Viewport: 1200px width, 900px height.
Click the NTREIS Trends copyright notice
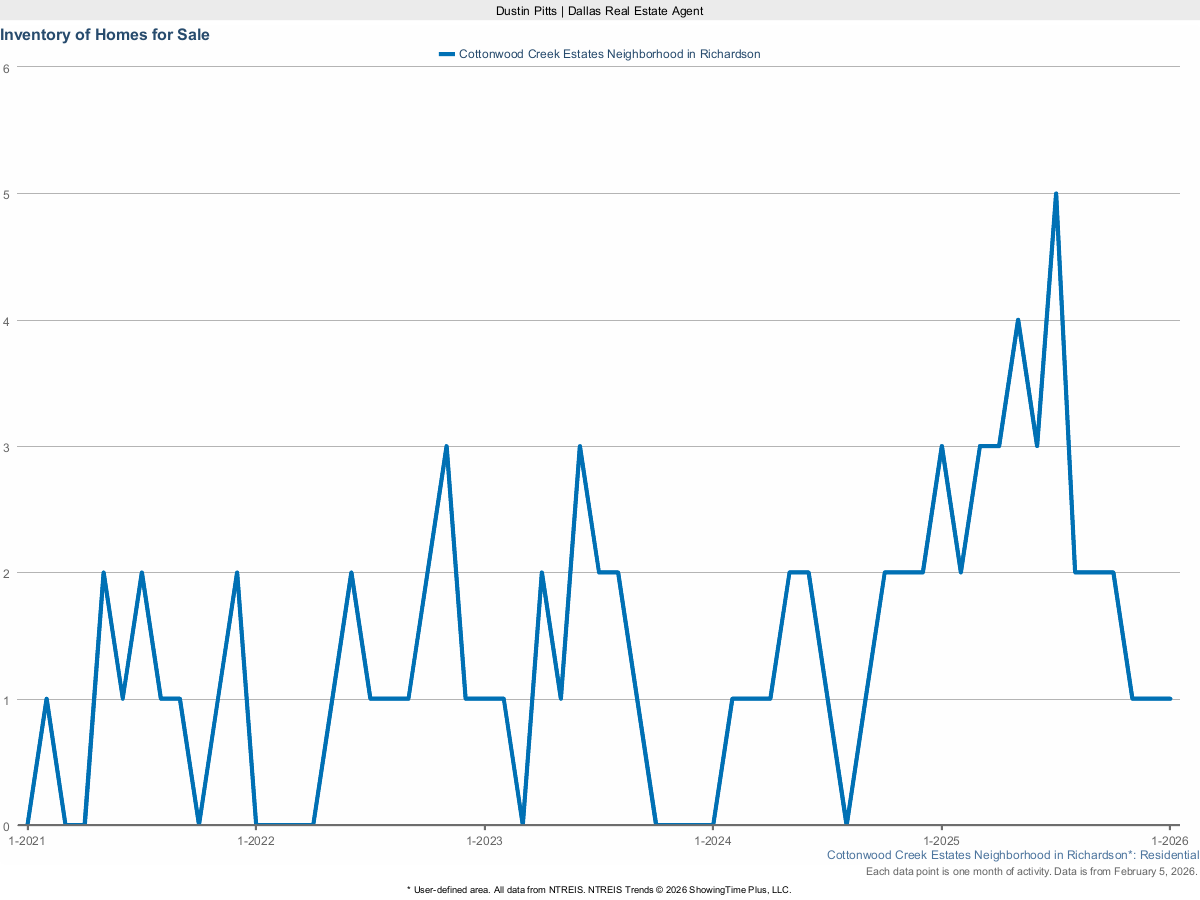click(599, 889)
